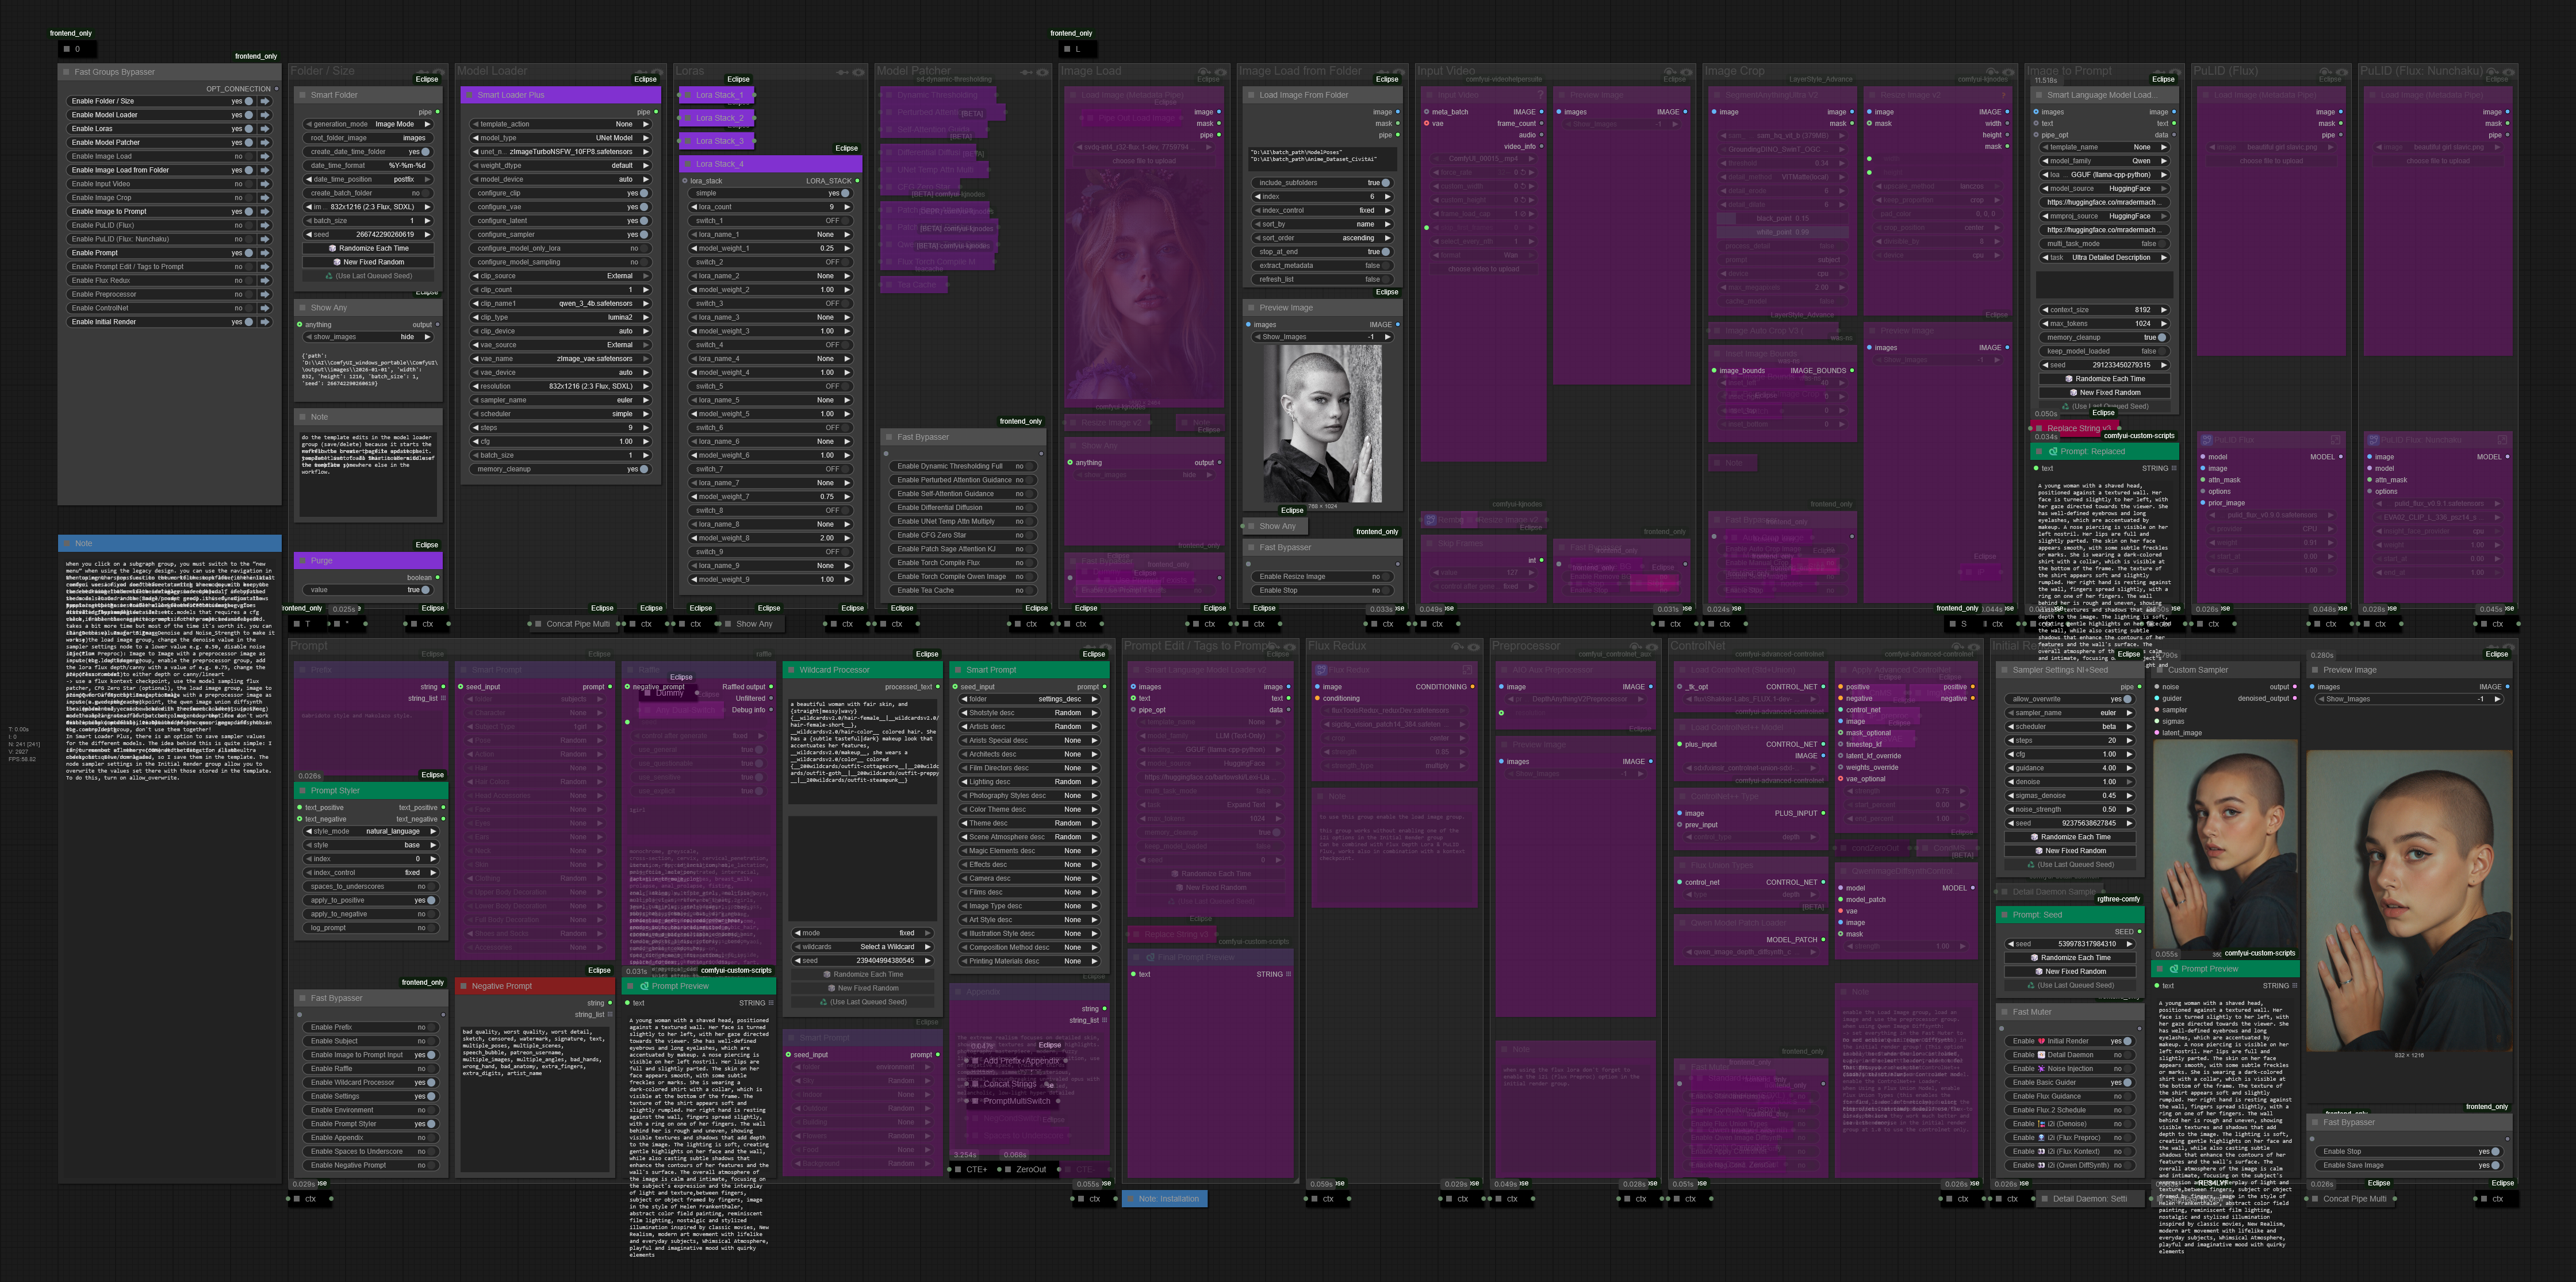Open the Lighting desc combo in Smart Prompt
Image resolution: width=2576 pixels, height=1282 pixels.
pyautogui.click(x=1029, y=782)
